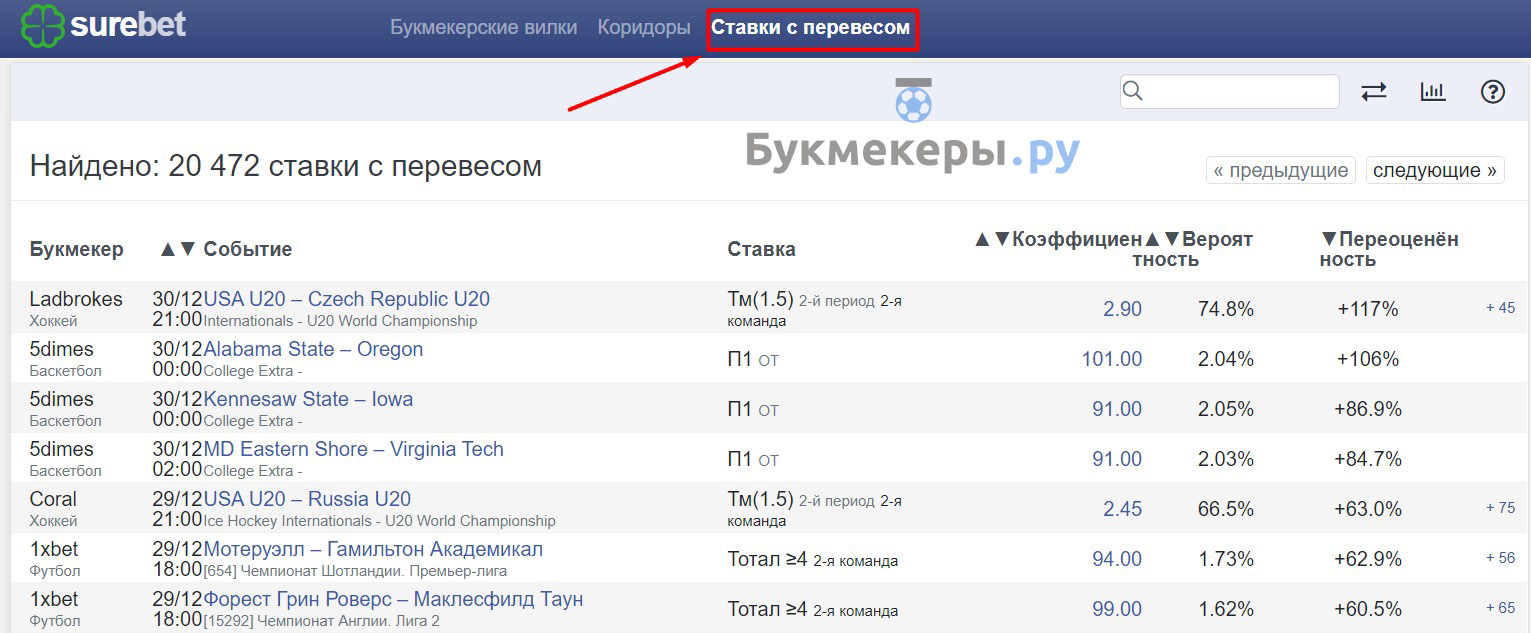Click probability 74.8%

click(1226, 309)
